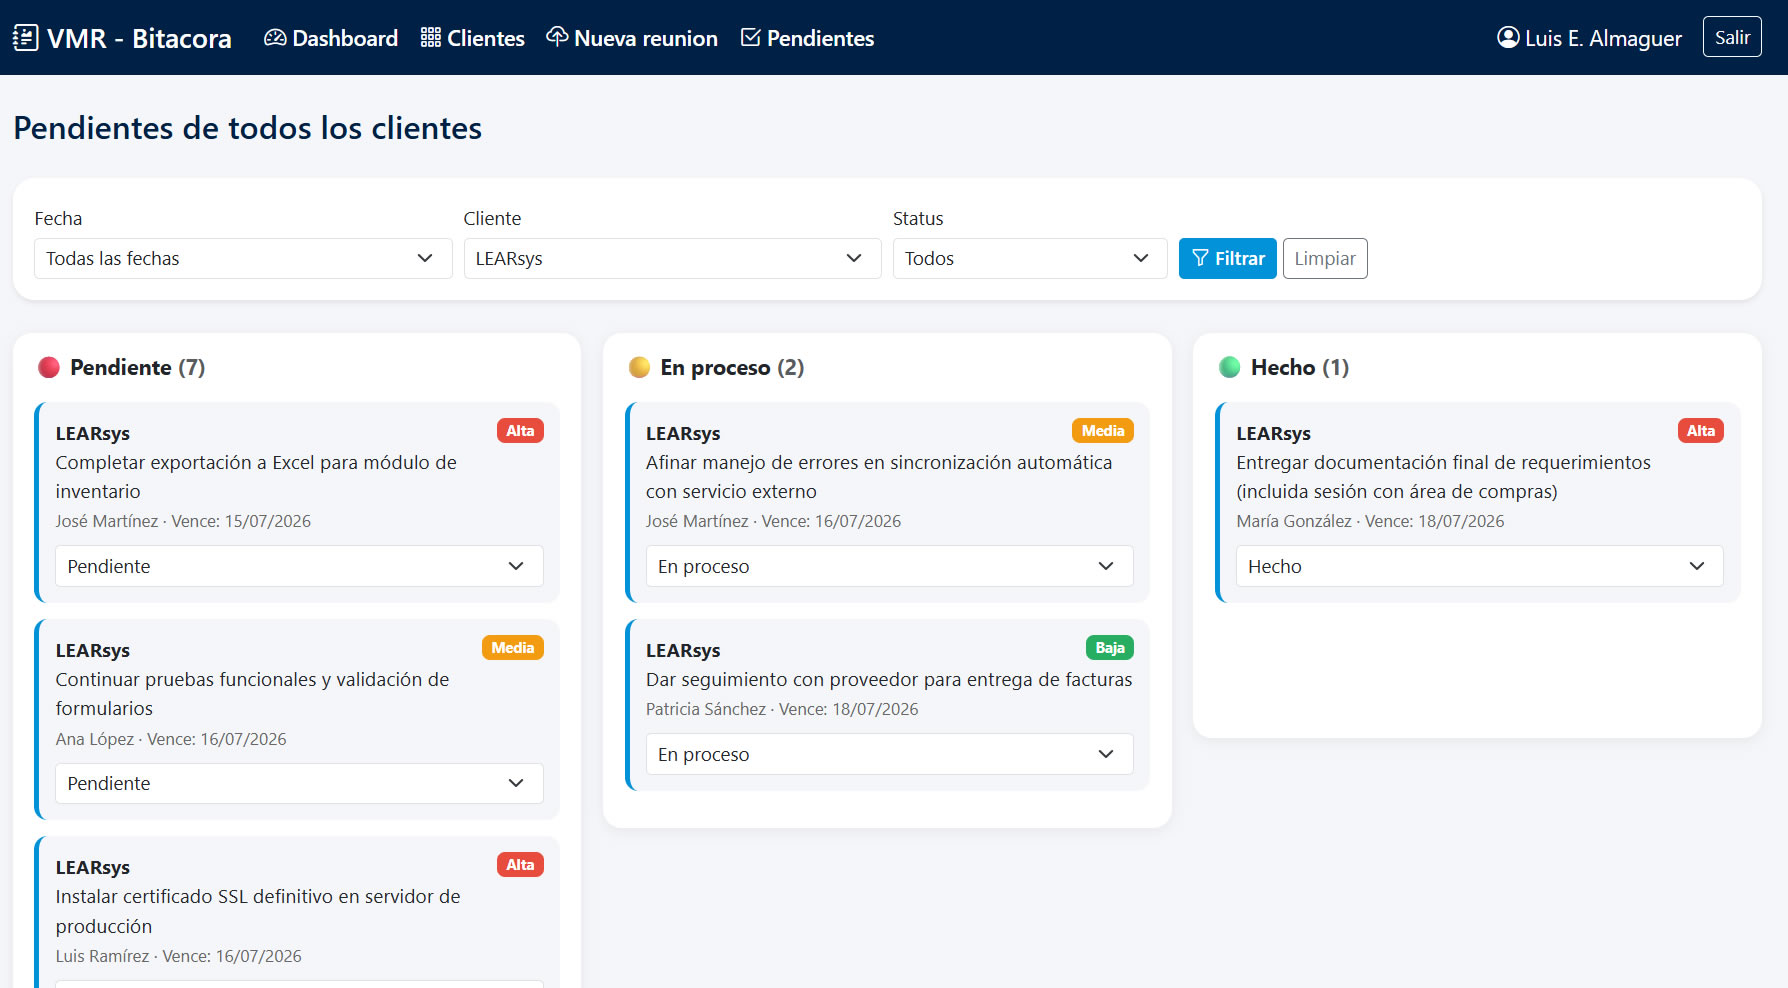
Task: Click the yellow En proceso column status dot
Action: 639,367
